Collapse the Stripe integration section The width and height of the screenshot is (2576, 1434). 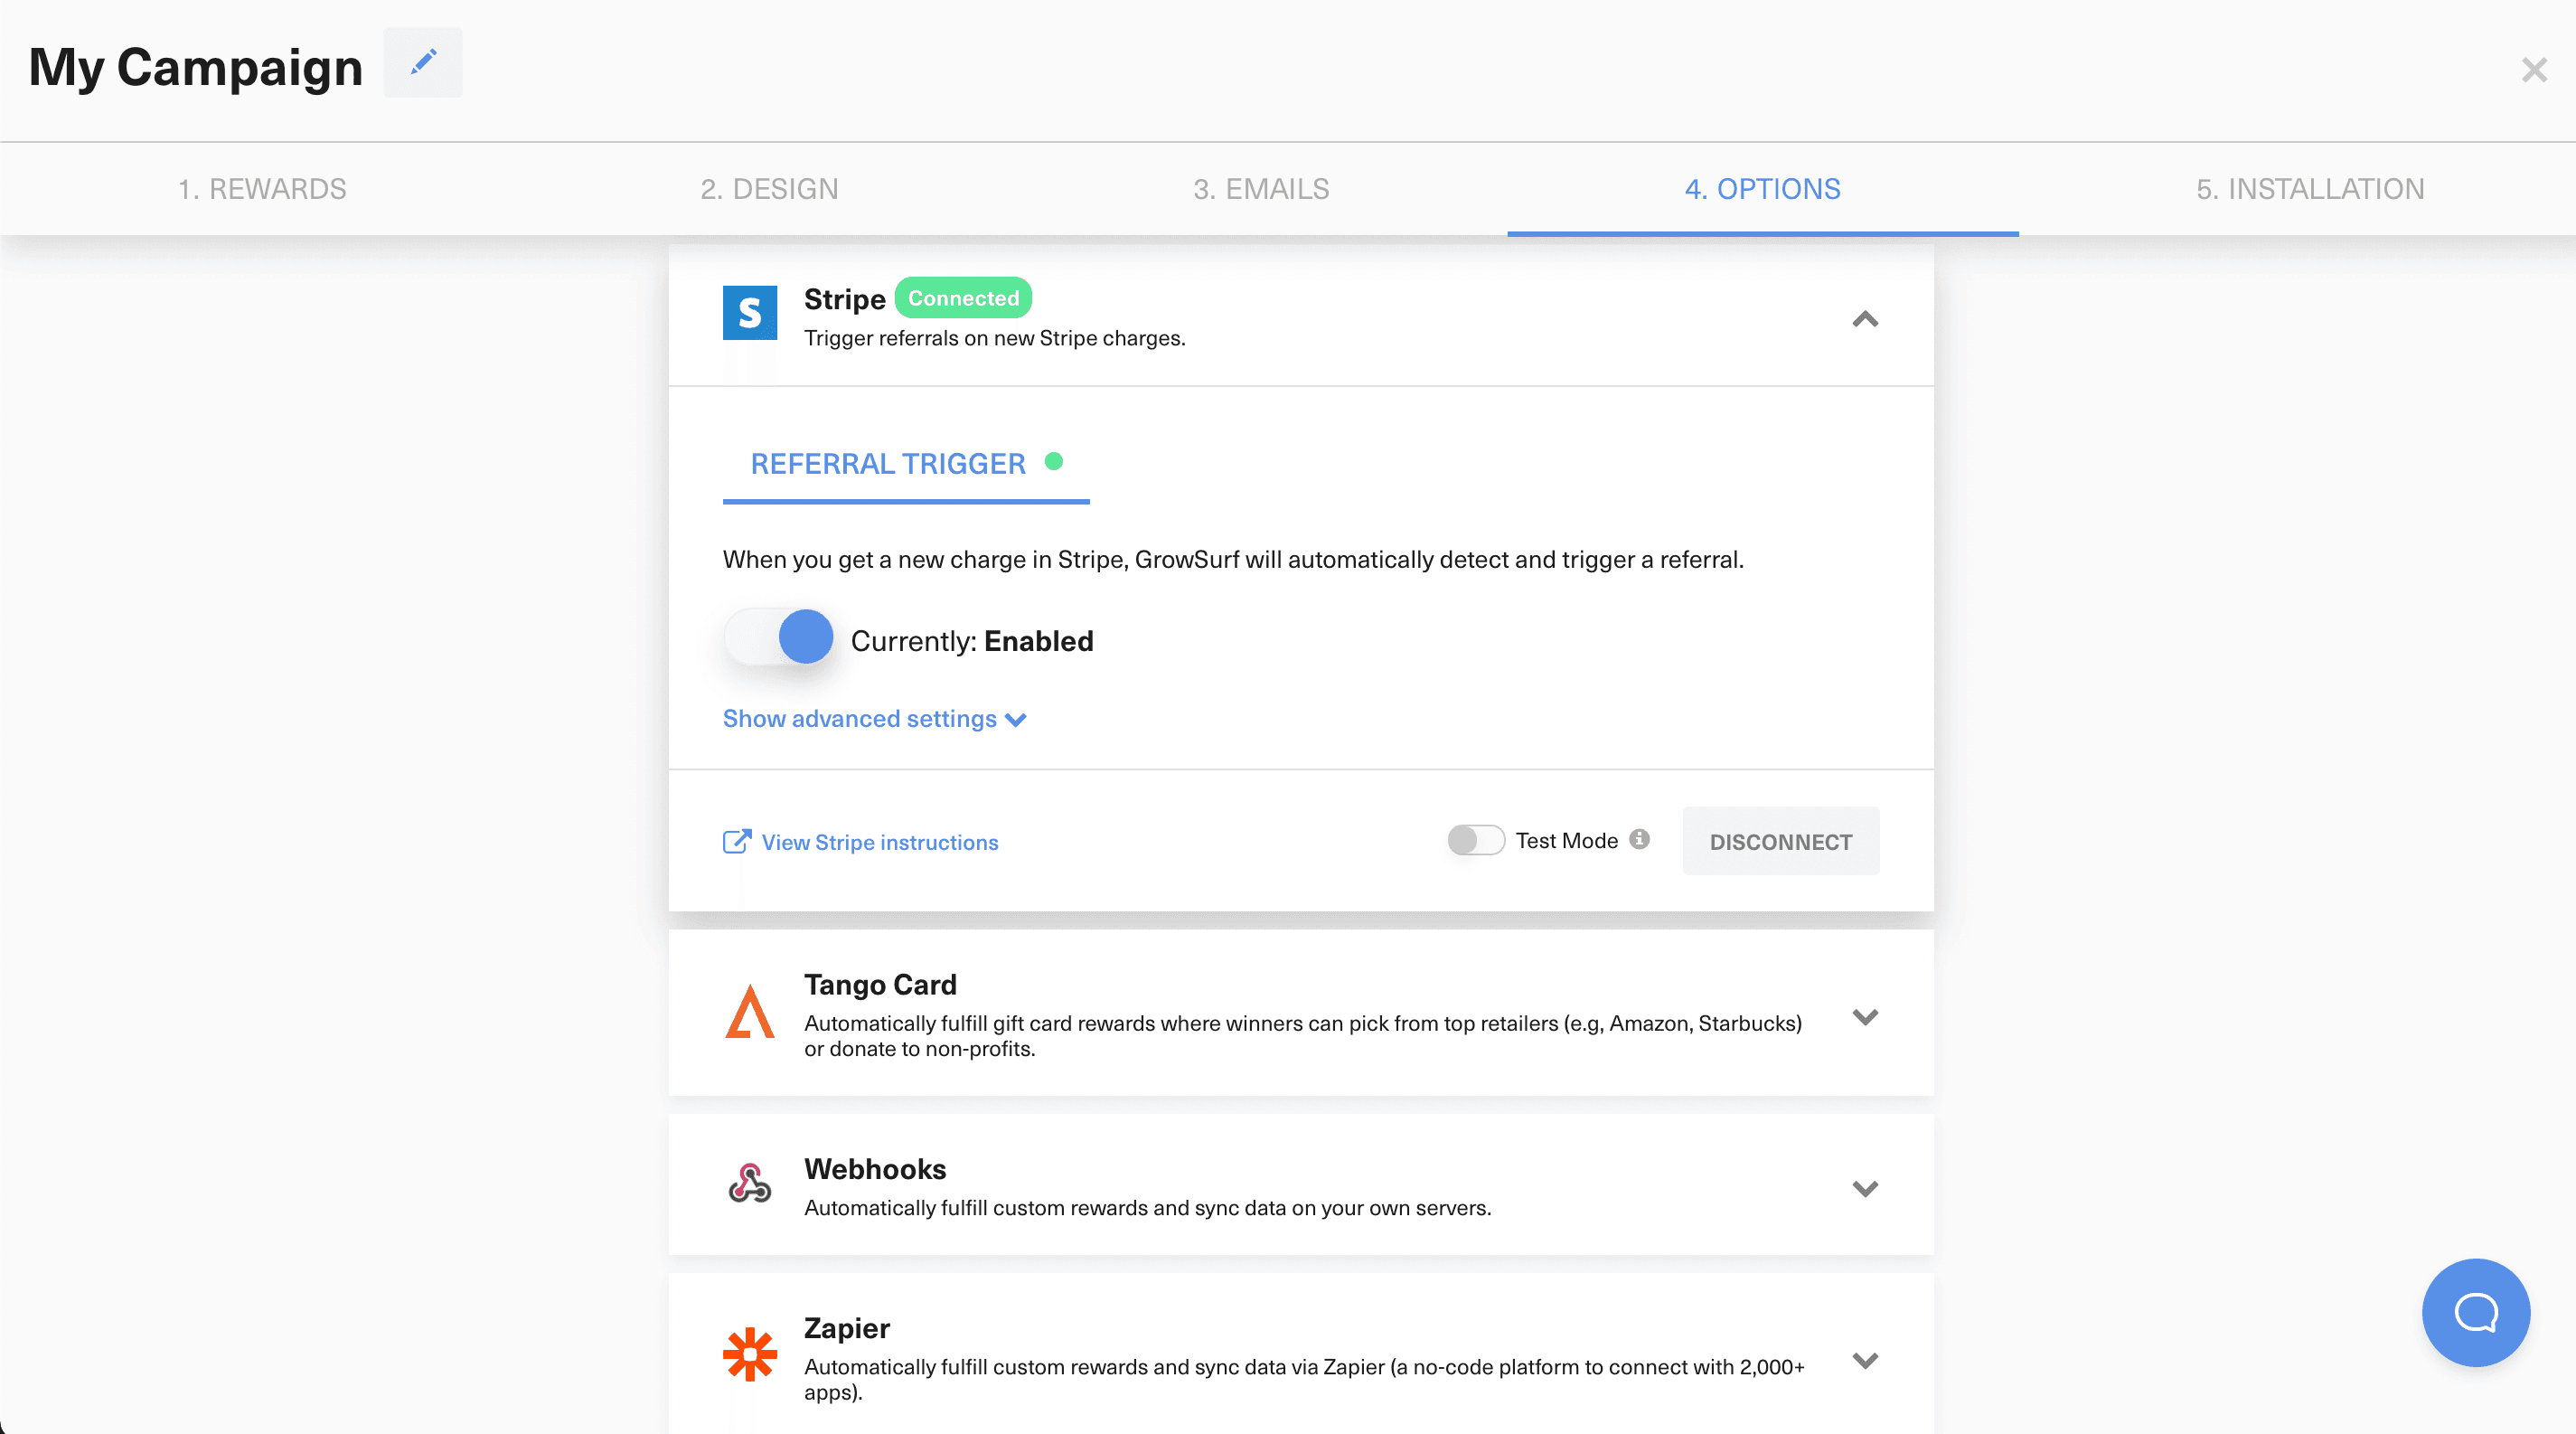(1865, 320)
